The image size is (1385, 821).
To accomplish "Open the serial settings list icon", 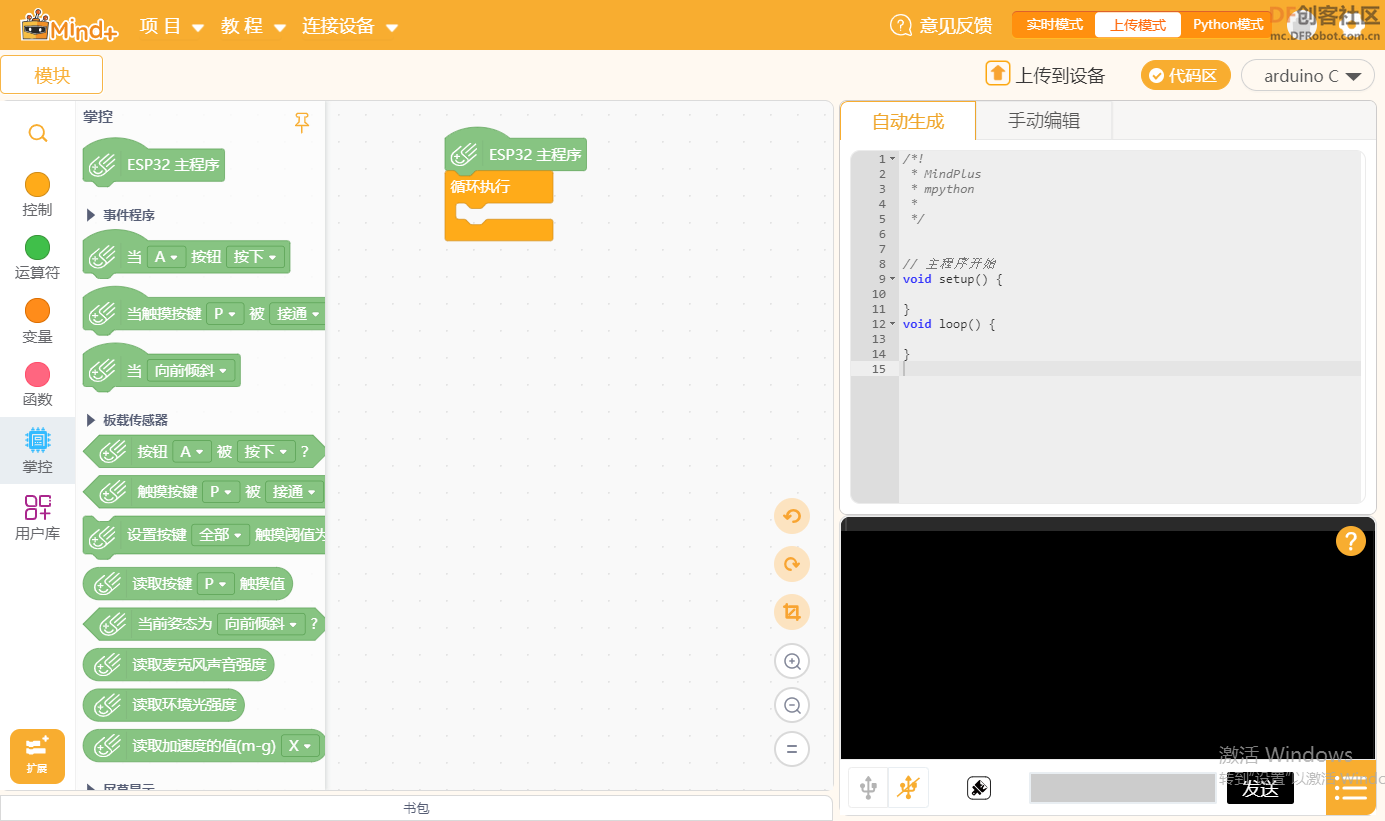I will click(x=1350, y=790).
